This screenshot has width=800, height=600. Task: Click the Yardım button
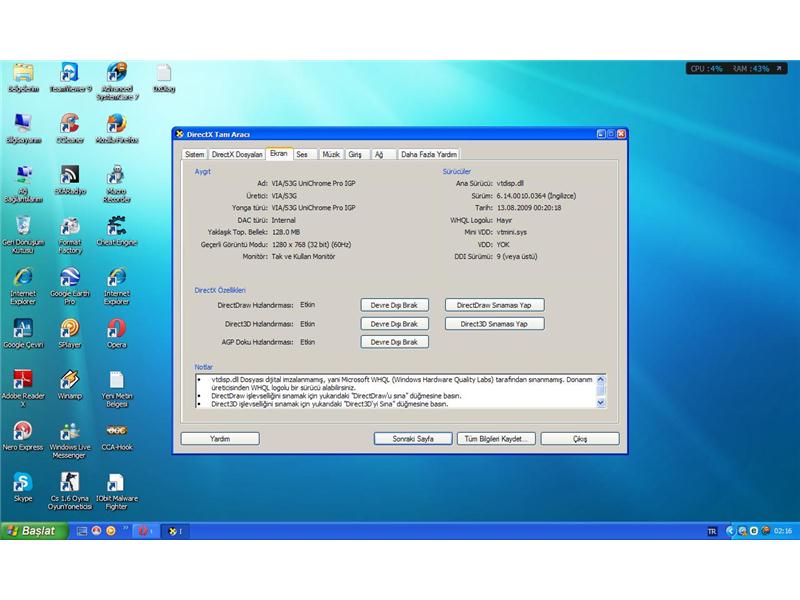click(220, 439)
